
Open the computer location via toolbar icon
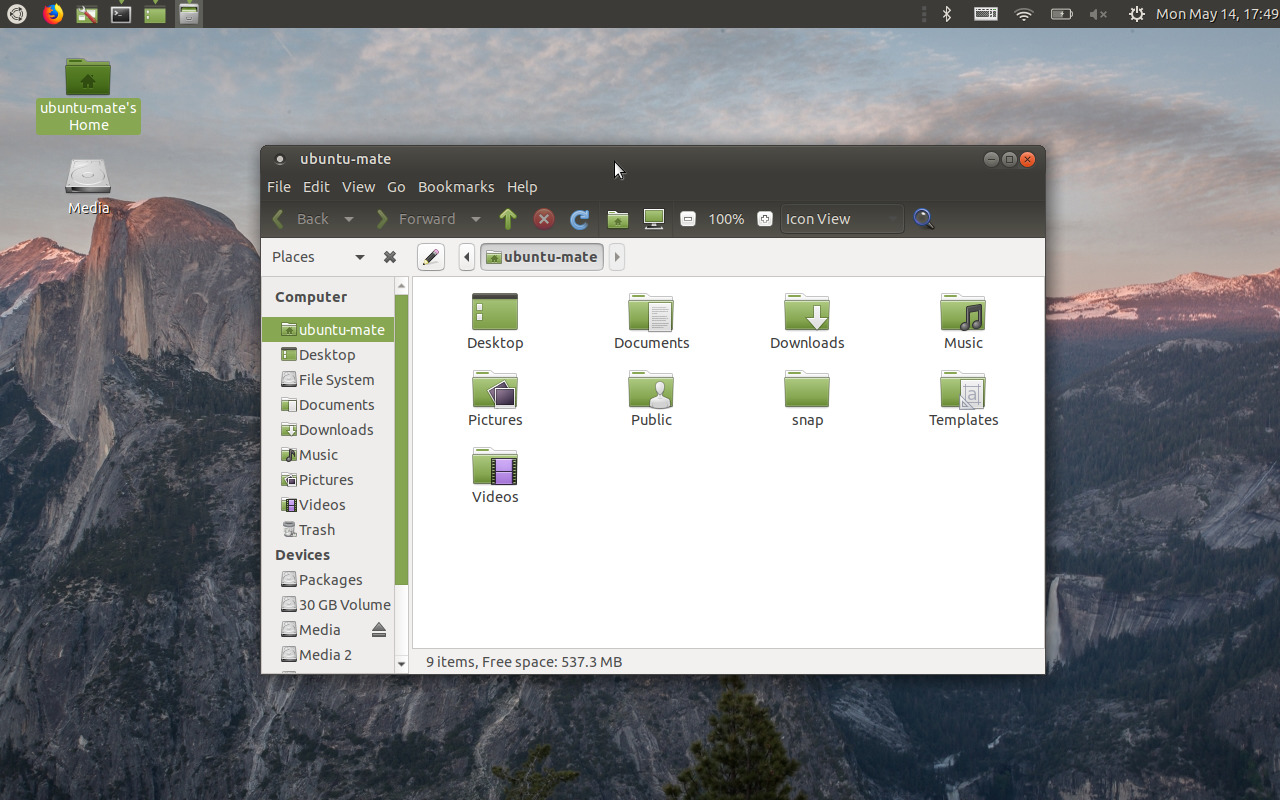pyautogui.click(x=653, y=219)
